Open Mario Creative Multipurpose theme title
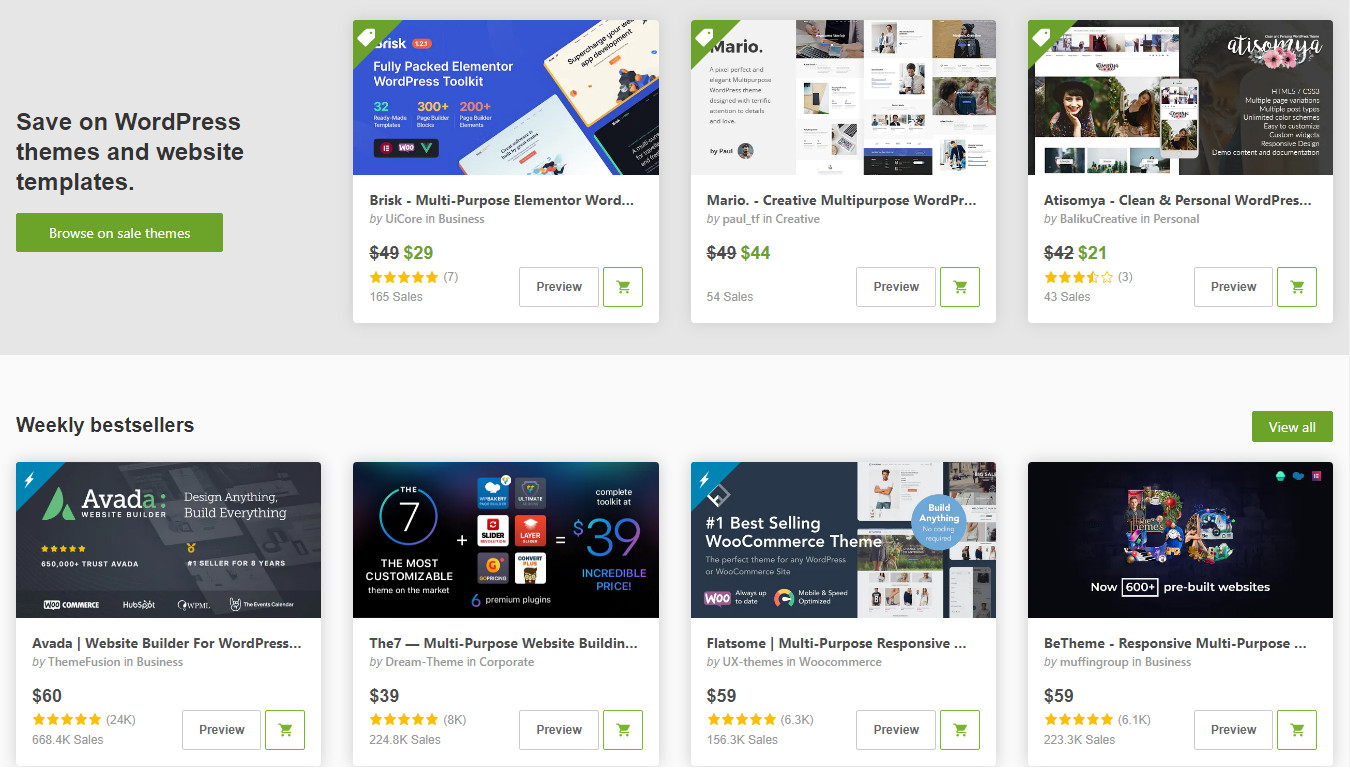The width and height of the screenshot is (1350, 768). 841,200
